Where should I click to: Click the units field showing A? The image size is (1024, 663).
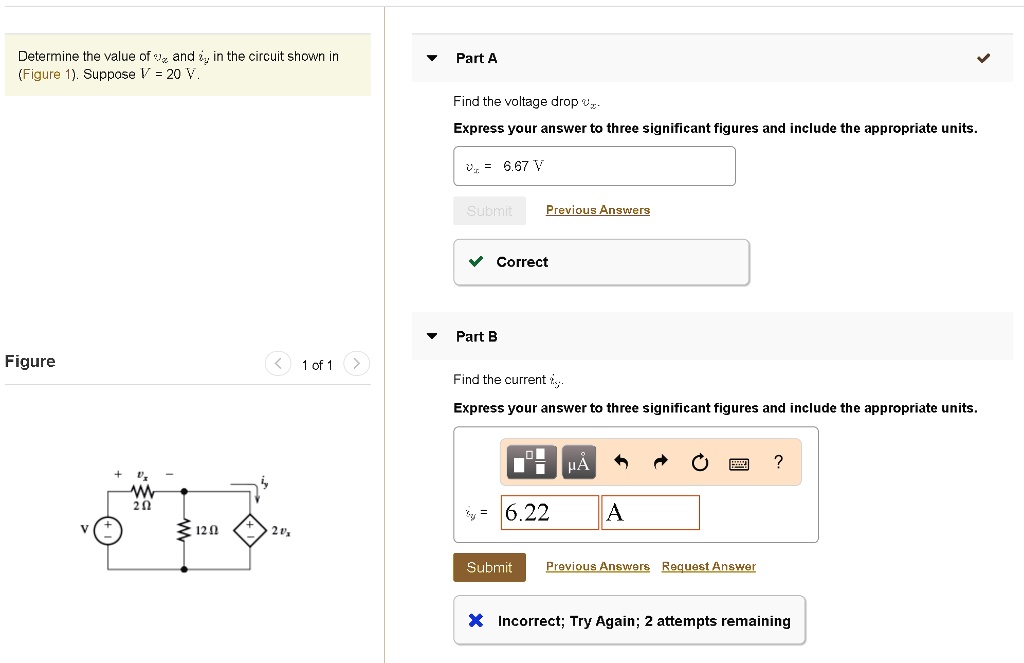(650, 511)
